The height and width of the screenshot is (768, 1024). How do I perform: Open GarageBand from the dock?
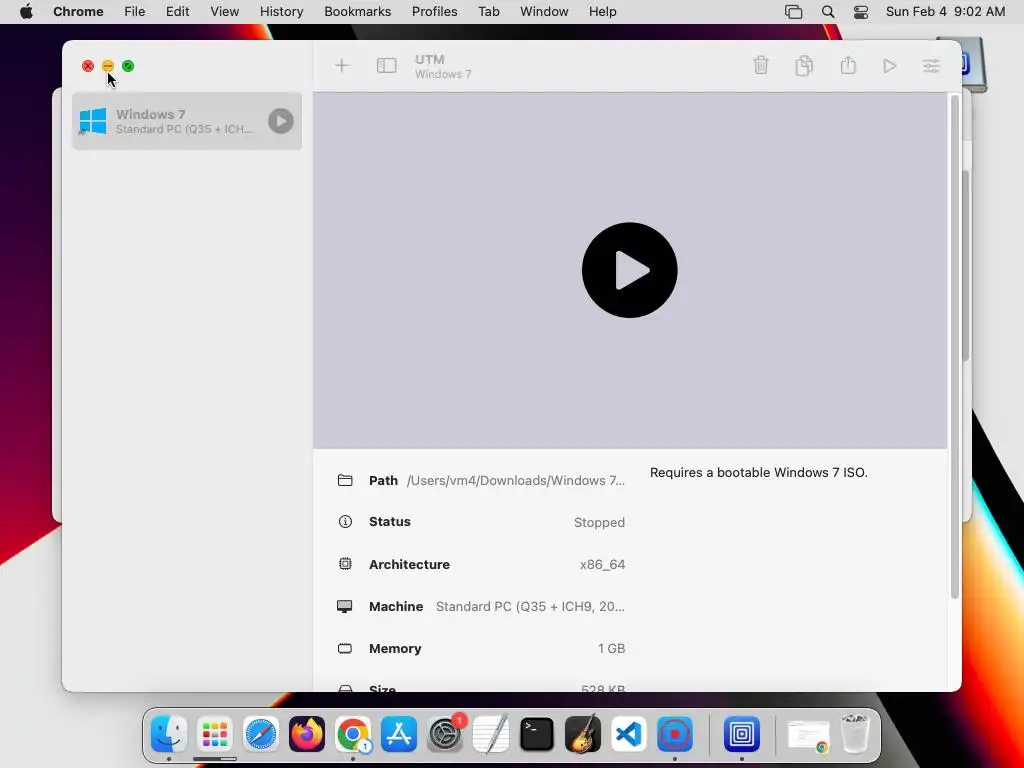[x=583, y=734]
